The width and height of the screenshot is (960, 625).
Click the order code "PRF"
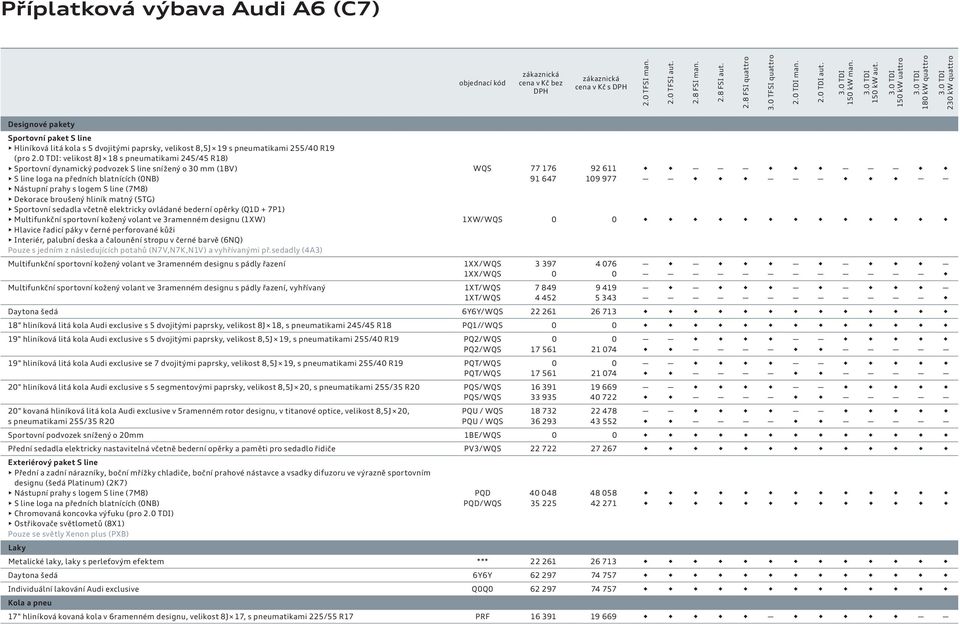482,616
